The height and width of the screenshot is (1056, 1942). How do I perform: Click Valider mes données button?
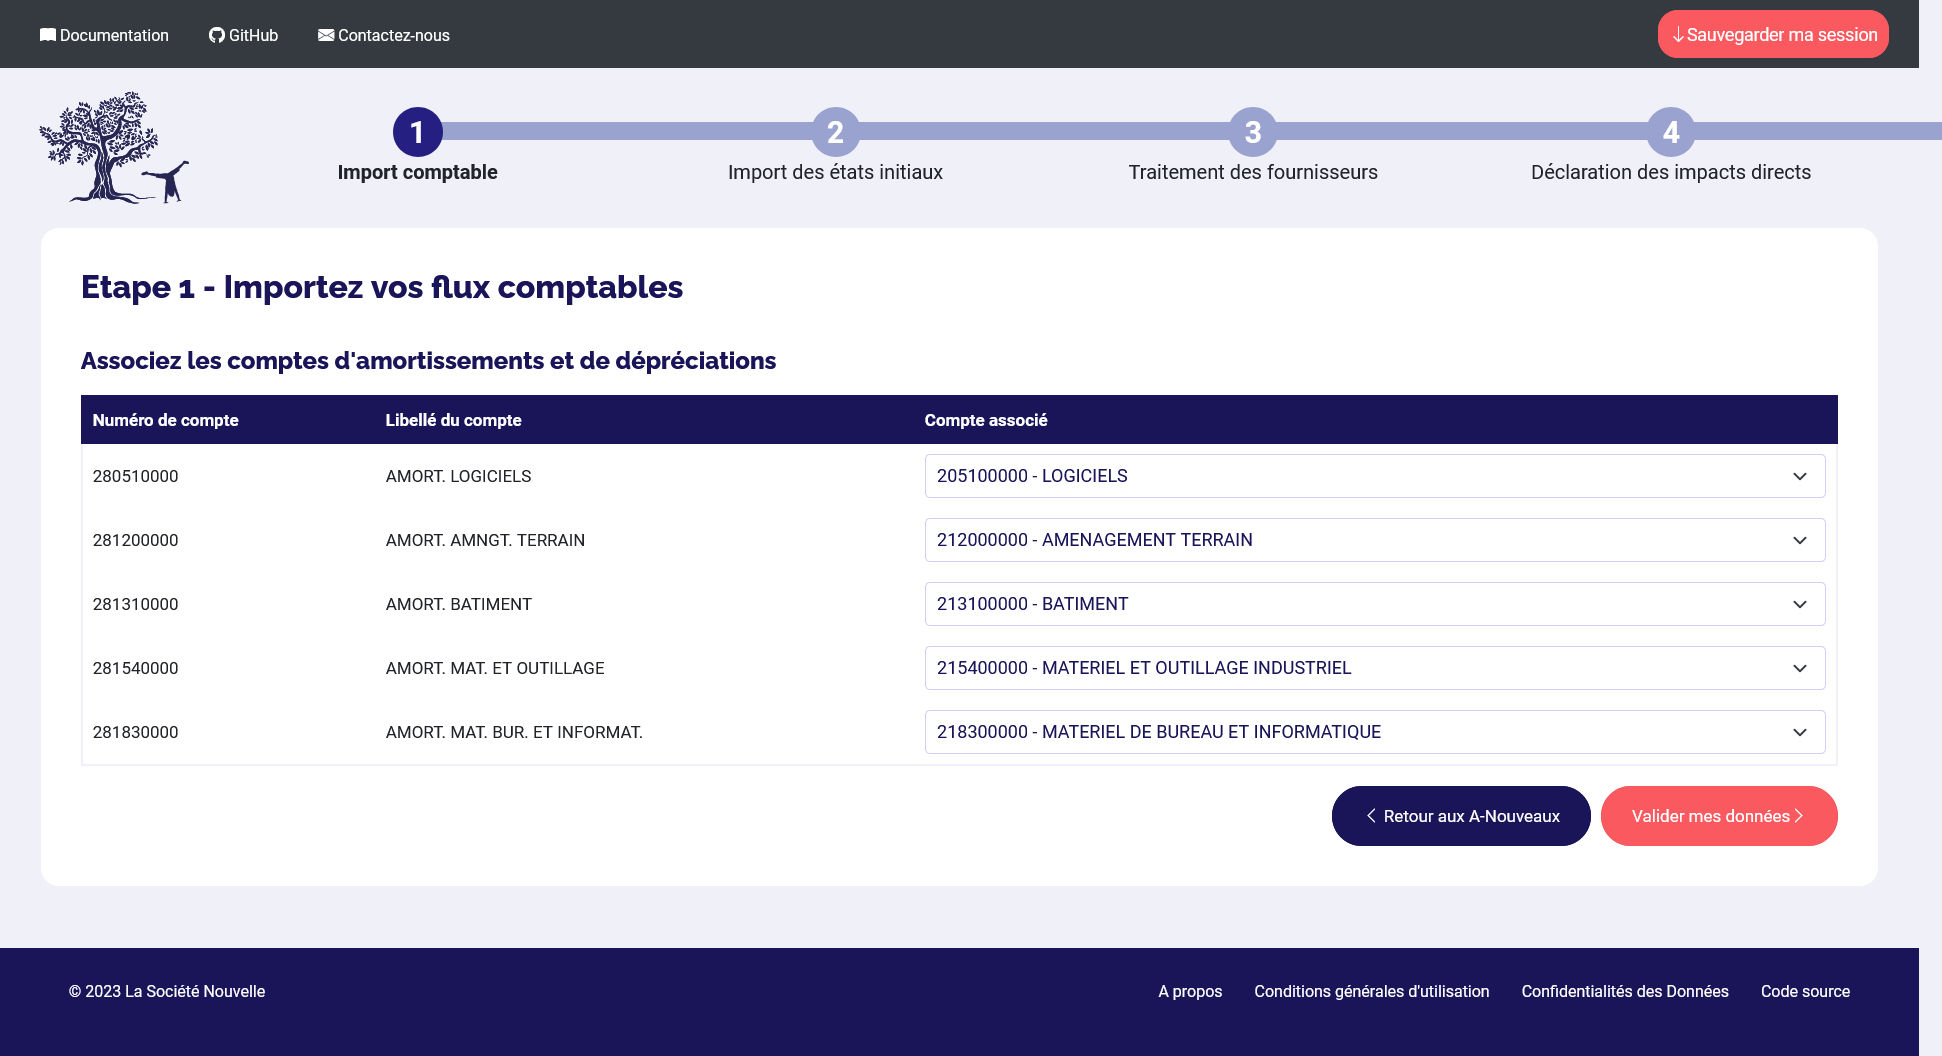(x=1719, y=816)
